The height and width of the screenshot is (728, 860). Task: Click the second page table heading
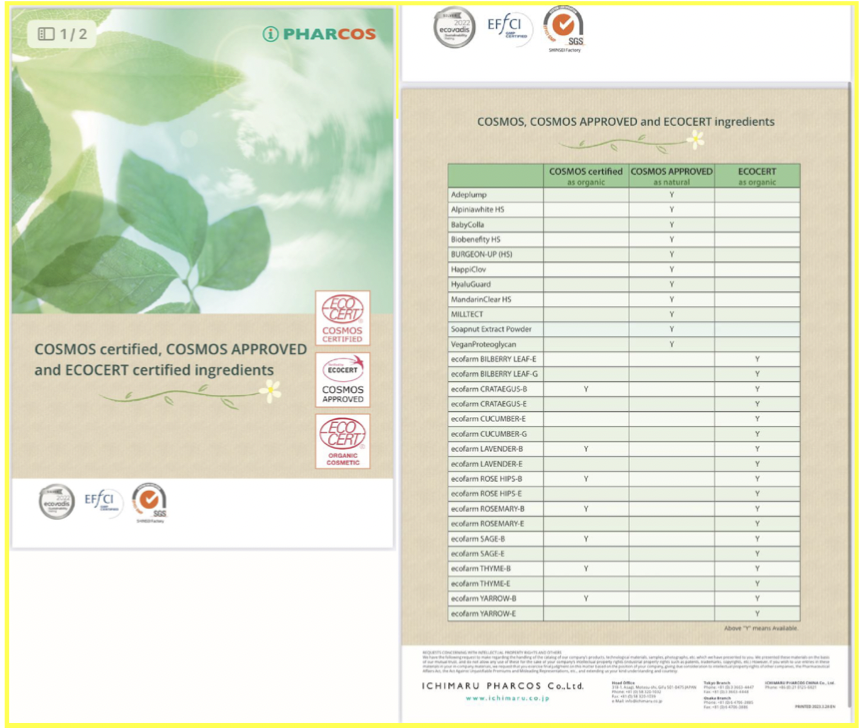click(x=625, y=121)
